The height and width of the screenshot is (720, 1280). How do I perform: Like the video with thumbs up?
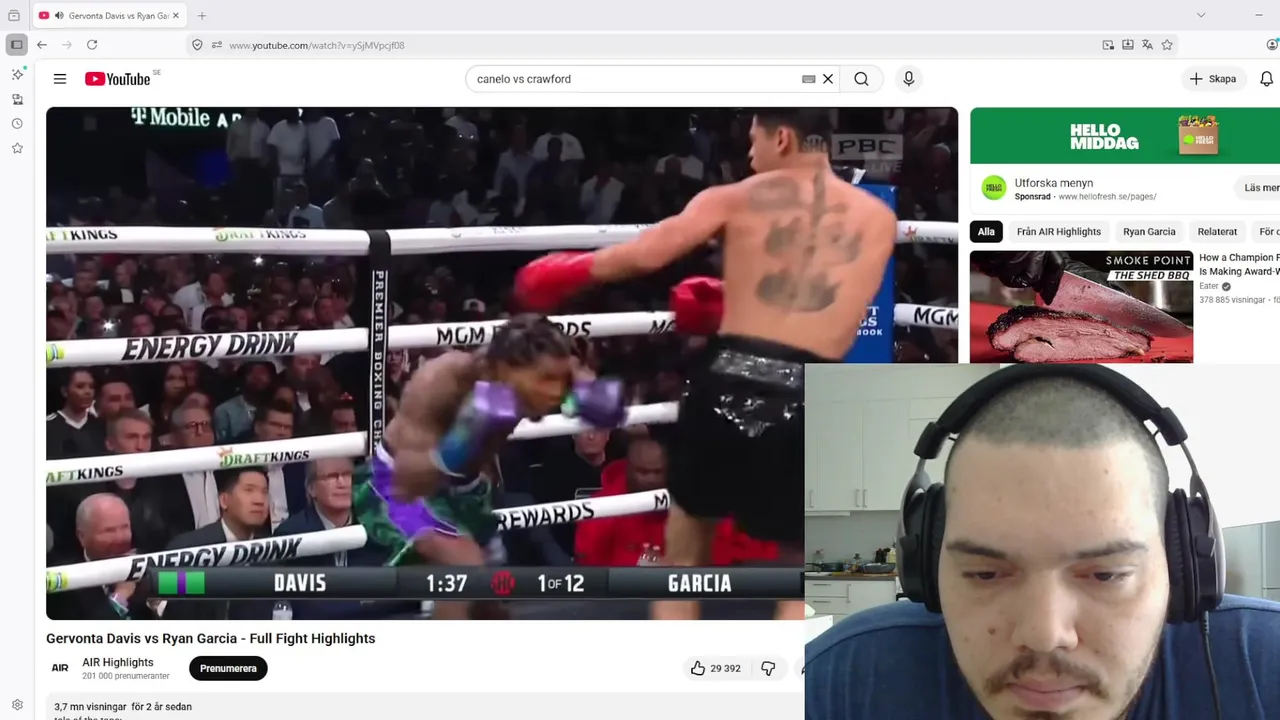tap(715, 668)
